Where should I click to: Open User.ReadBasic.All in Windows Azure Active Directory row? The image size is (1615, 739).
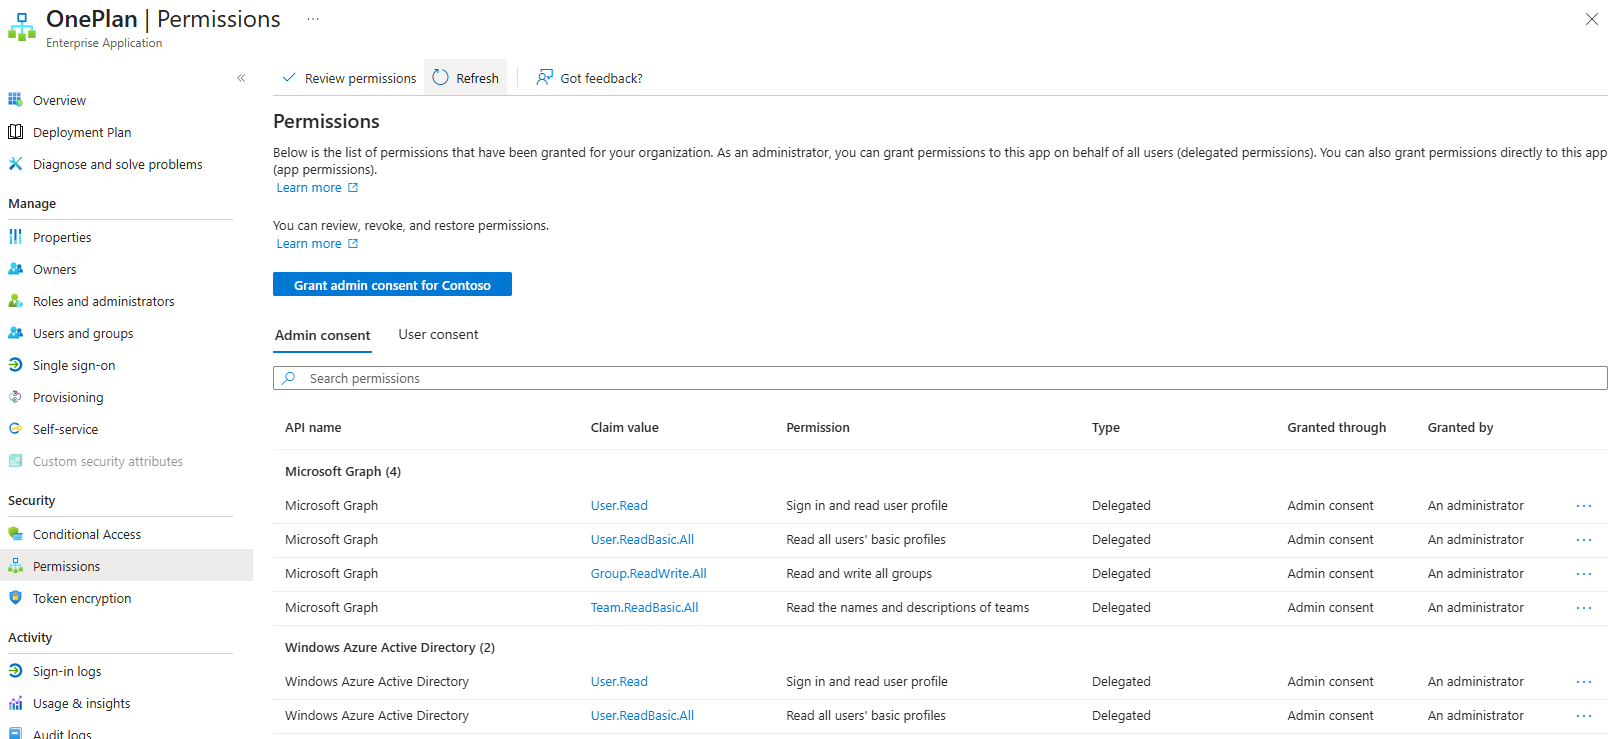642,716
